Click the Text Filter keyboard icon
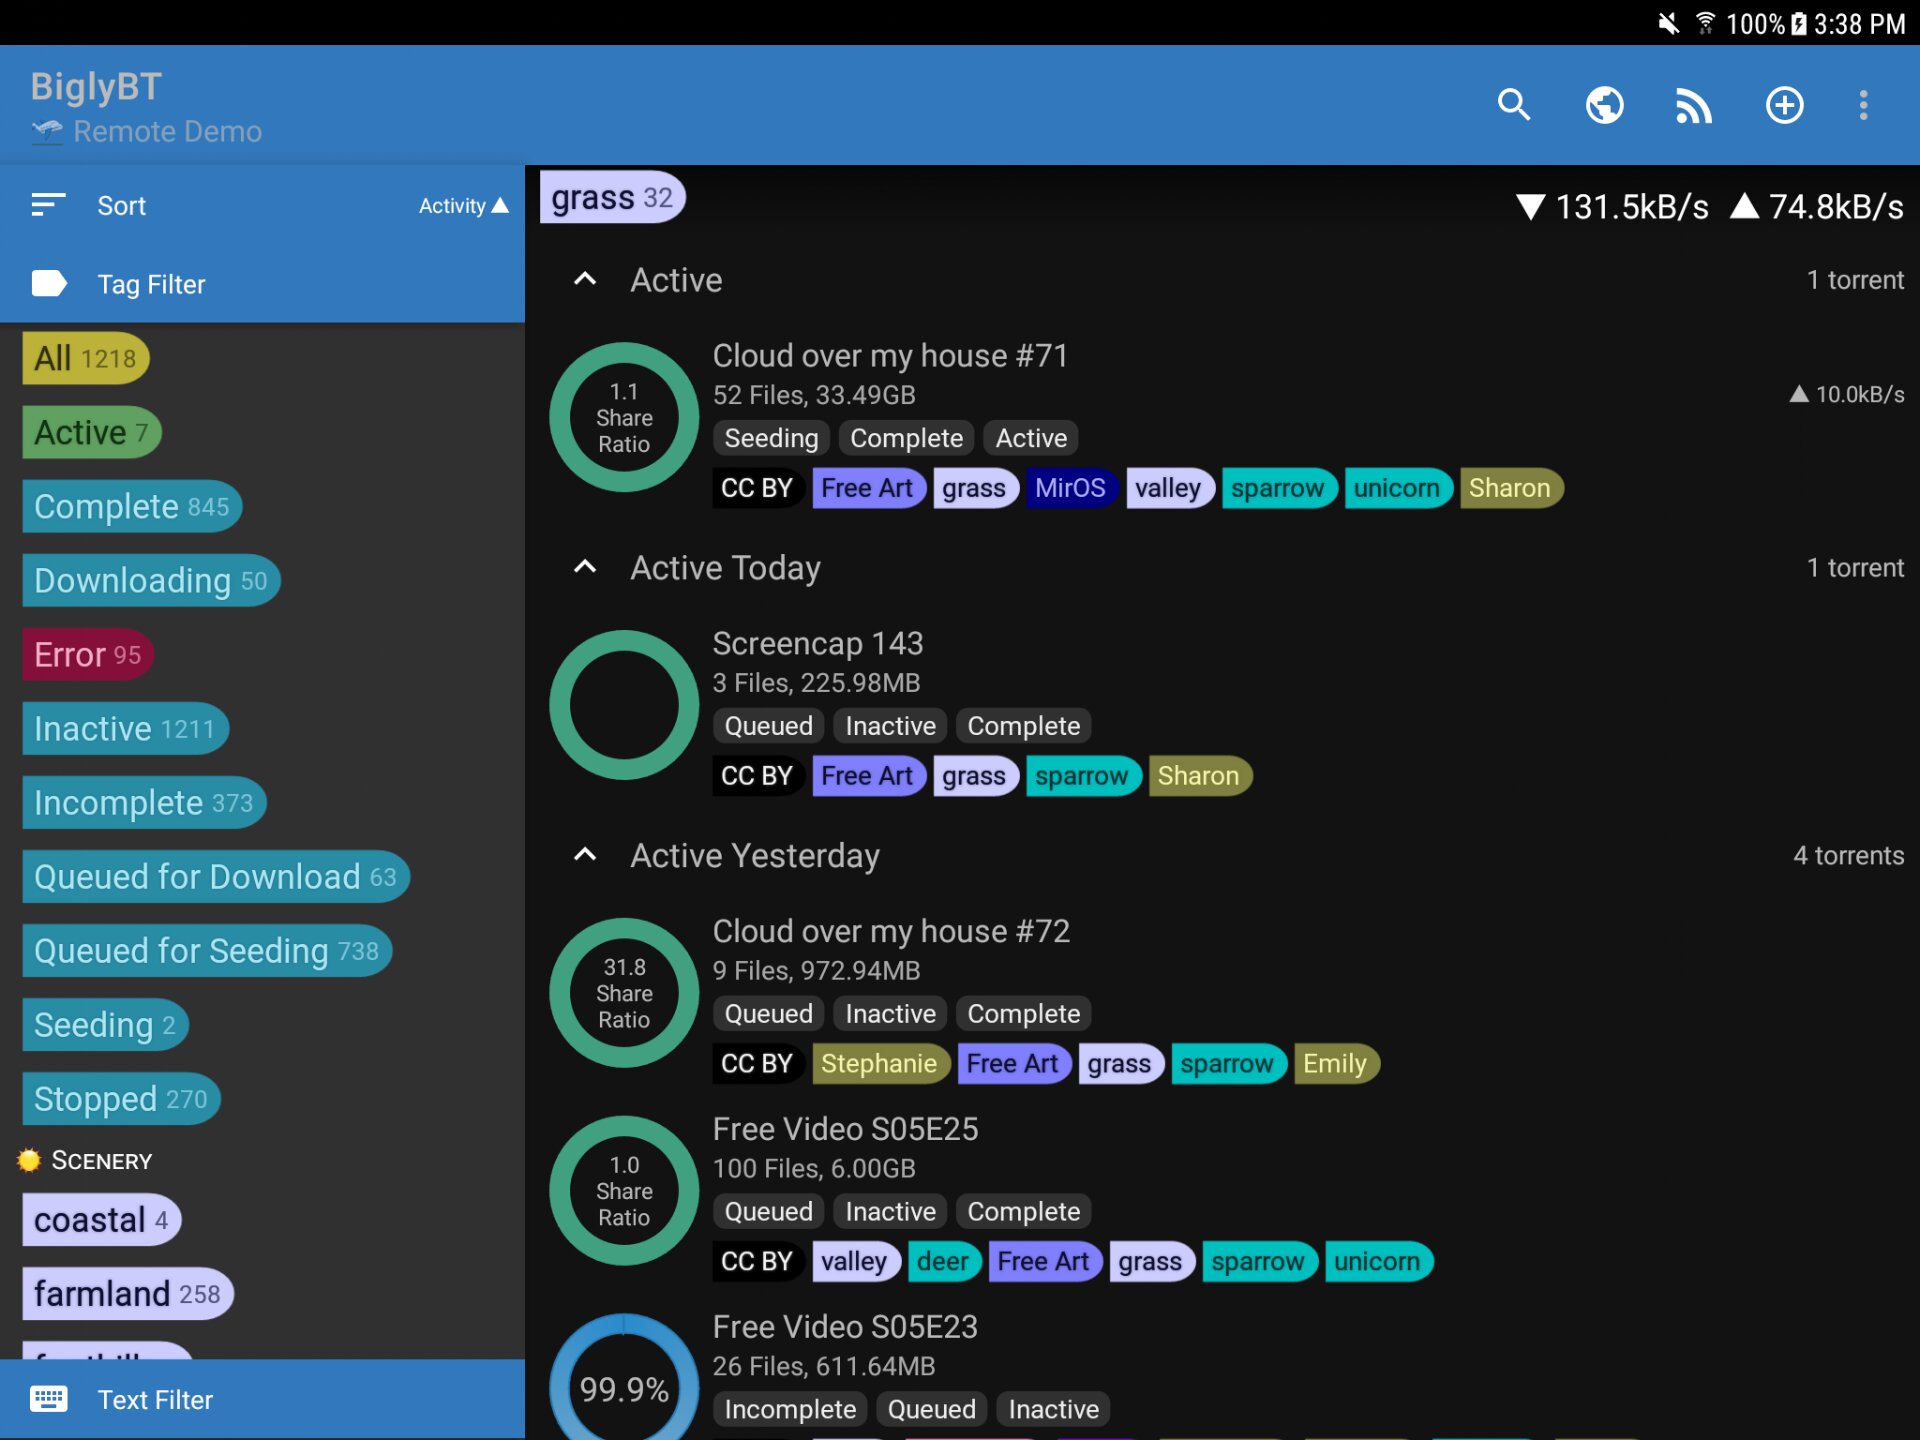This screenshot has width=1920, height=1440. coord(48,1399)
